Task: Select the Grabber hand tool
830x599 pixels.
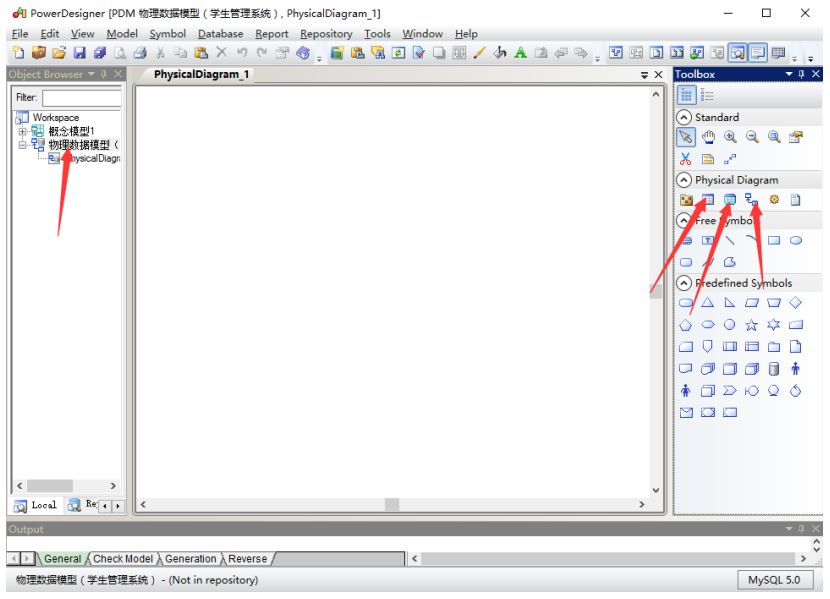Action: click(708, 137)
